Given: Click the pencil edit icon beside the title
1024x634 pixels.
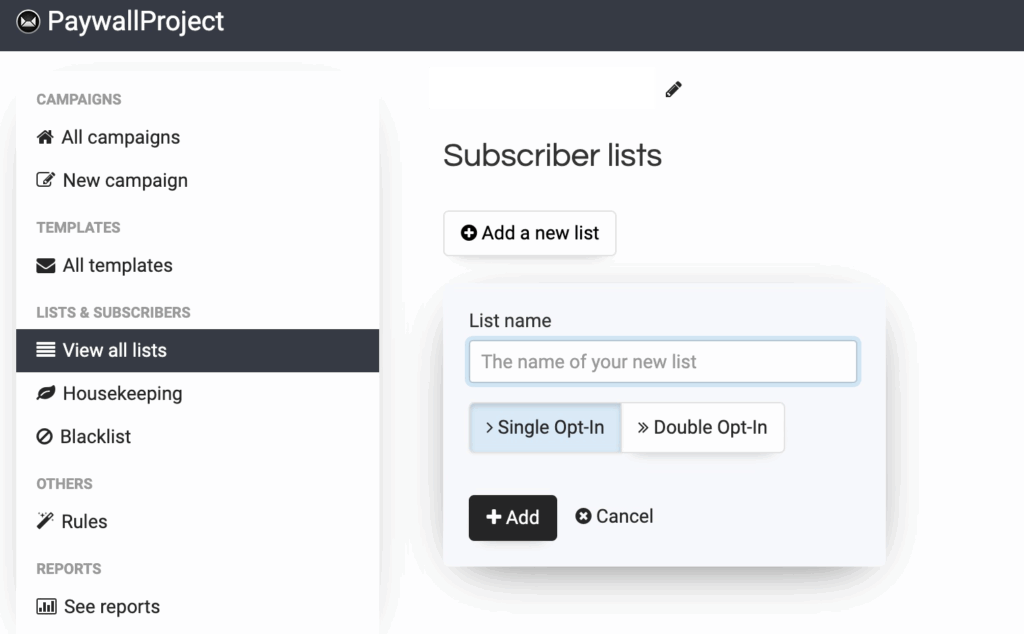Looking at the screenshot, I should (x=673, y=90).
